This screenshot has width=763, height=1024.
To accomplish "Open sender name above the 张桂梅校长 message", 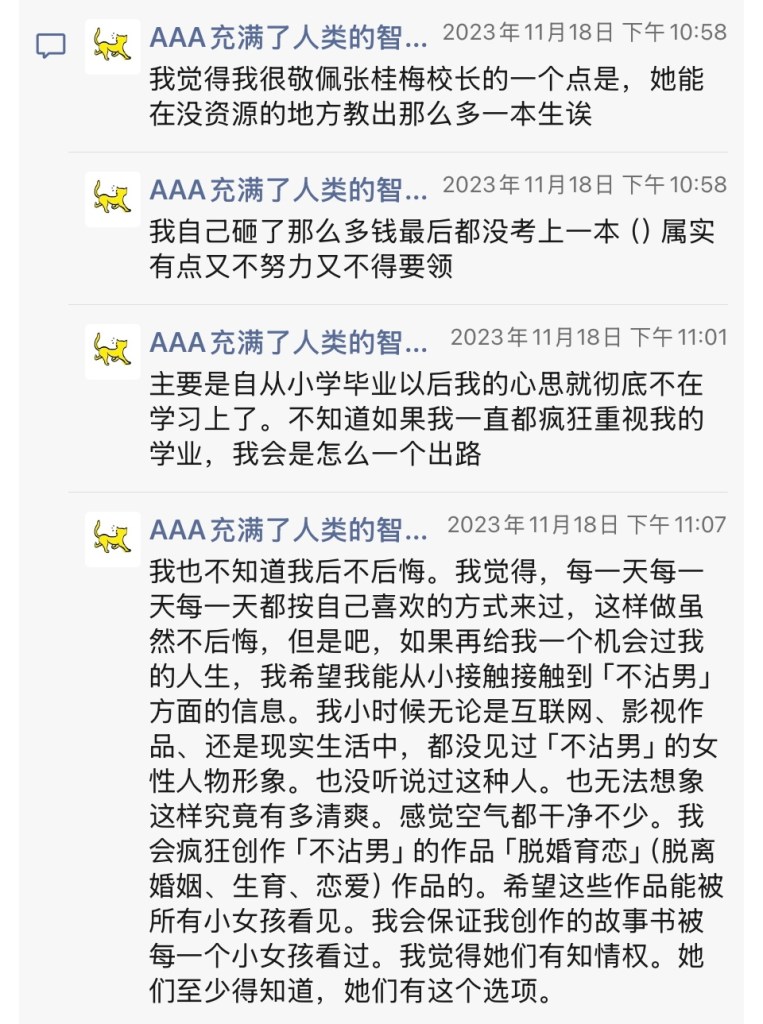I will coord(288,39).
